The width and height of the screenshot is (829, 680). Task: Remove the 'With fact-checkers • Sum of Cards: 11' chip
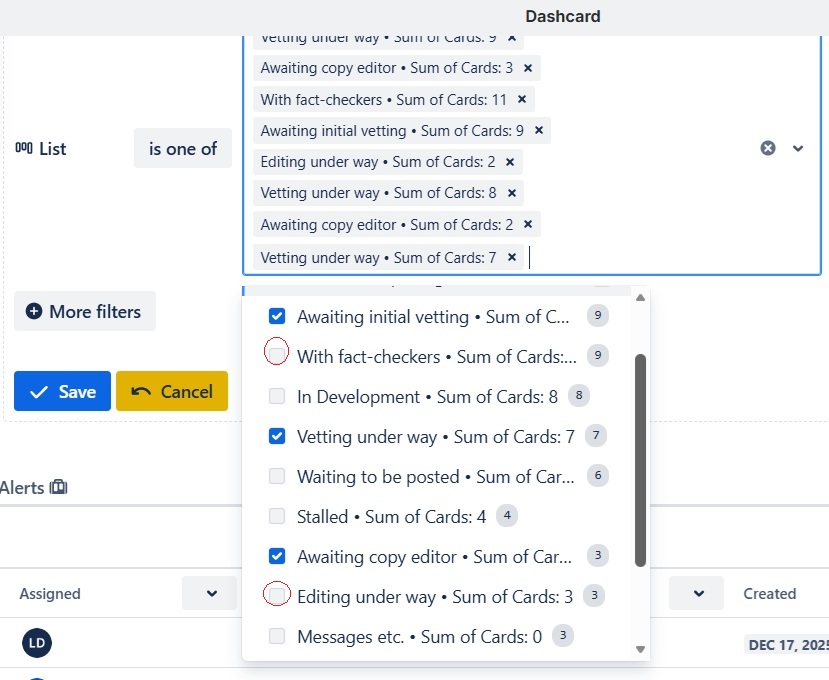click(522, 99)
